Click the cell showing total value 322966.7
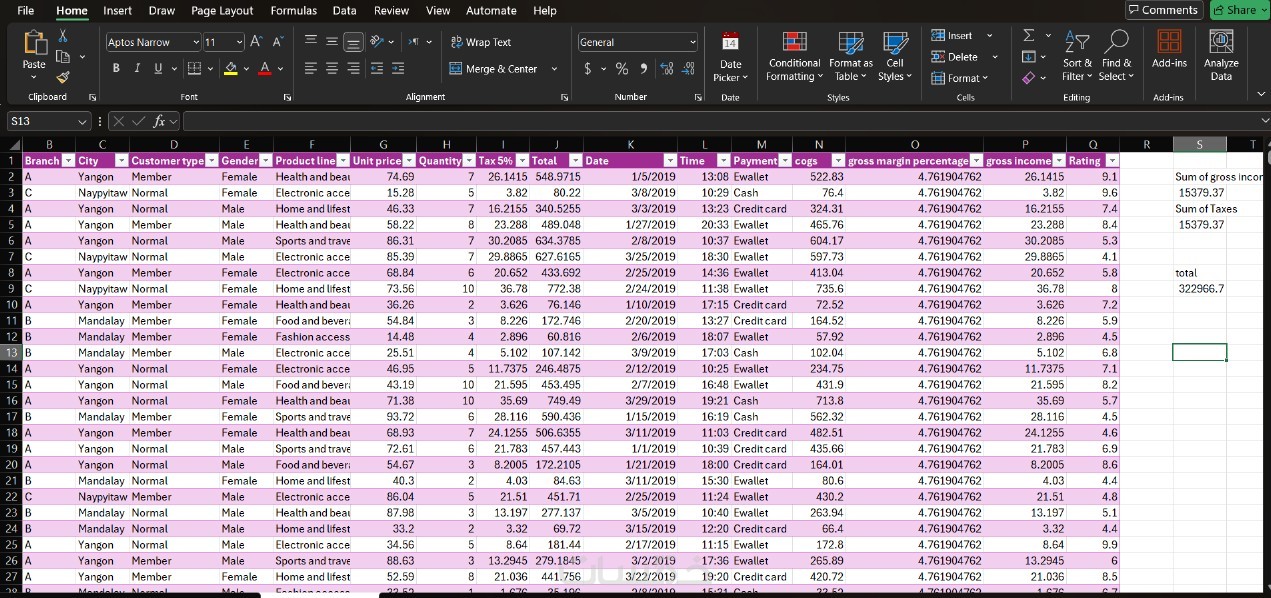Image resolution: width=1271 pixels, height=598 pixels. point(1200,288)
